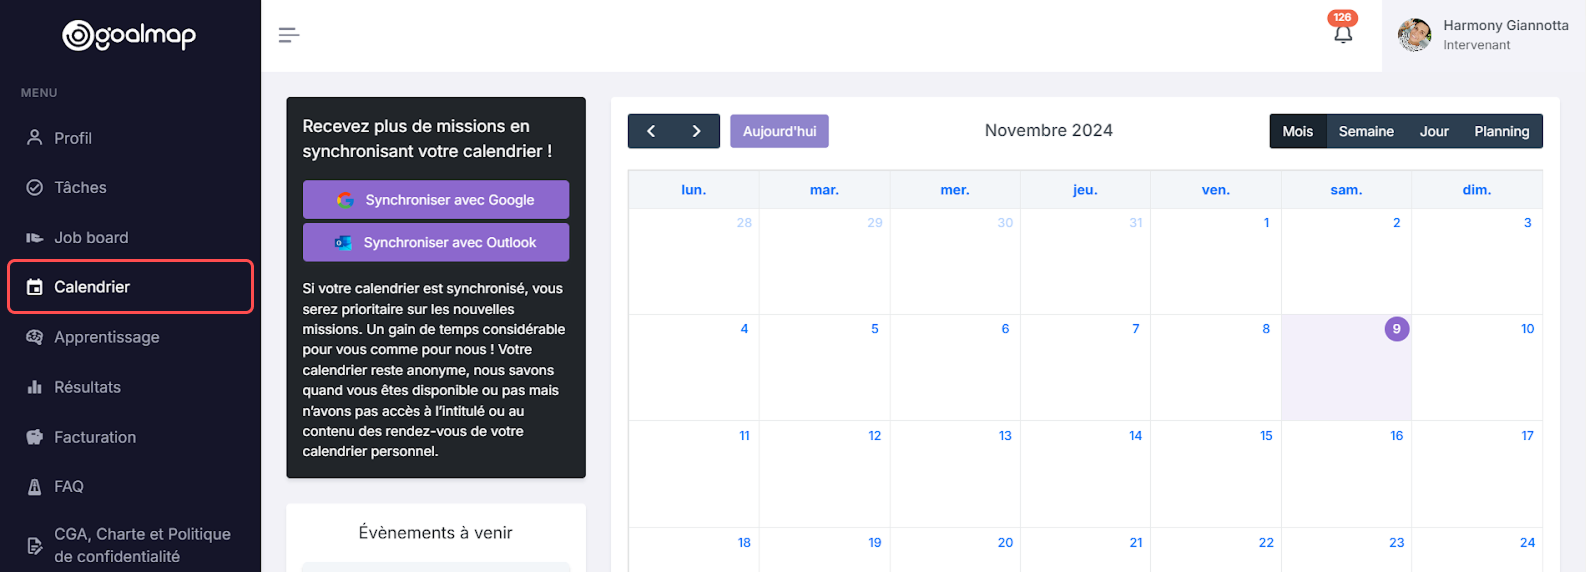This screenshot has width=1586, height=572.
Task: Switch calendar to Semaine view
Action: coord(1366,131)
